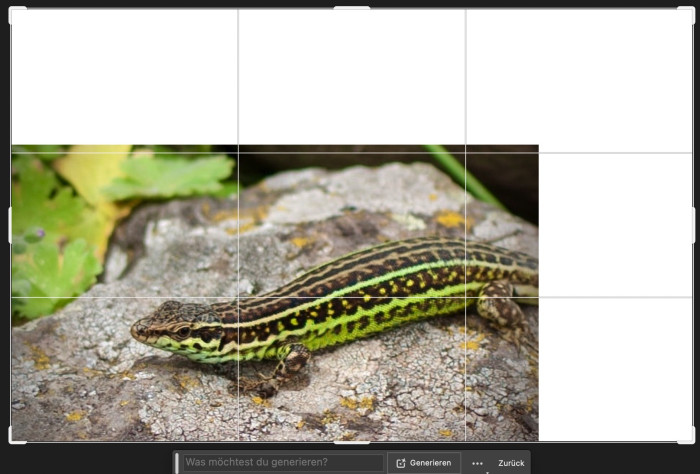700x474 pixels.
Task: Click the left-middle crop edge handle
Action: click(11, 225)
